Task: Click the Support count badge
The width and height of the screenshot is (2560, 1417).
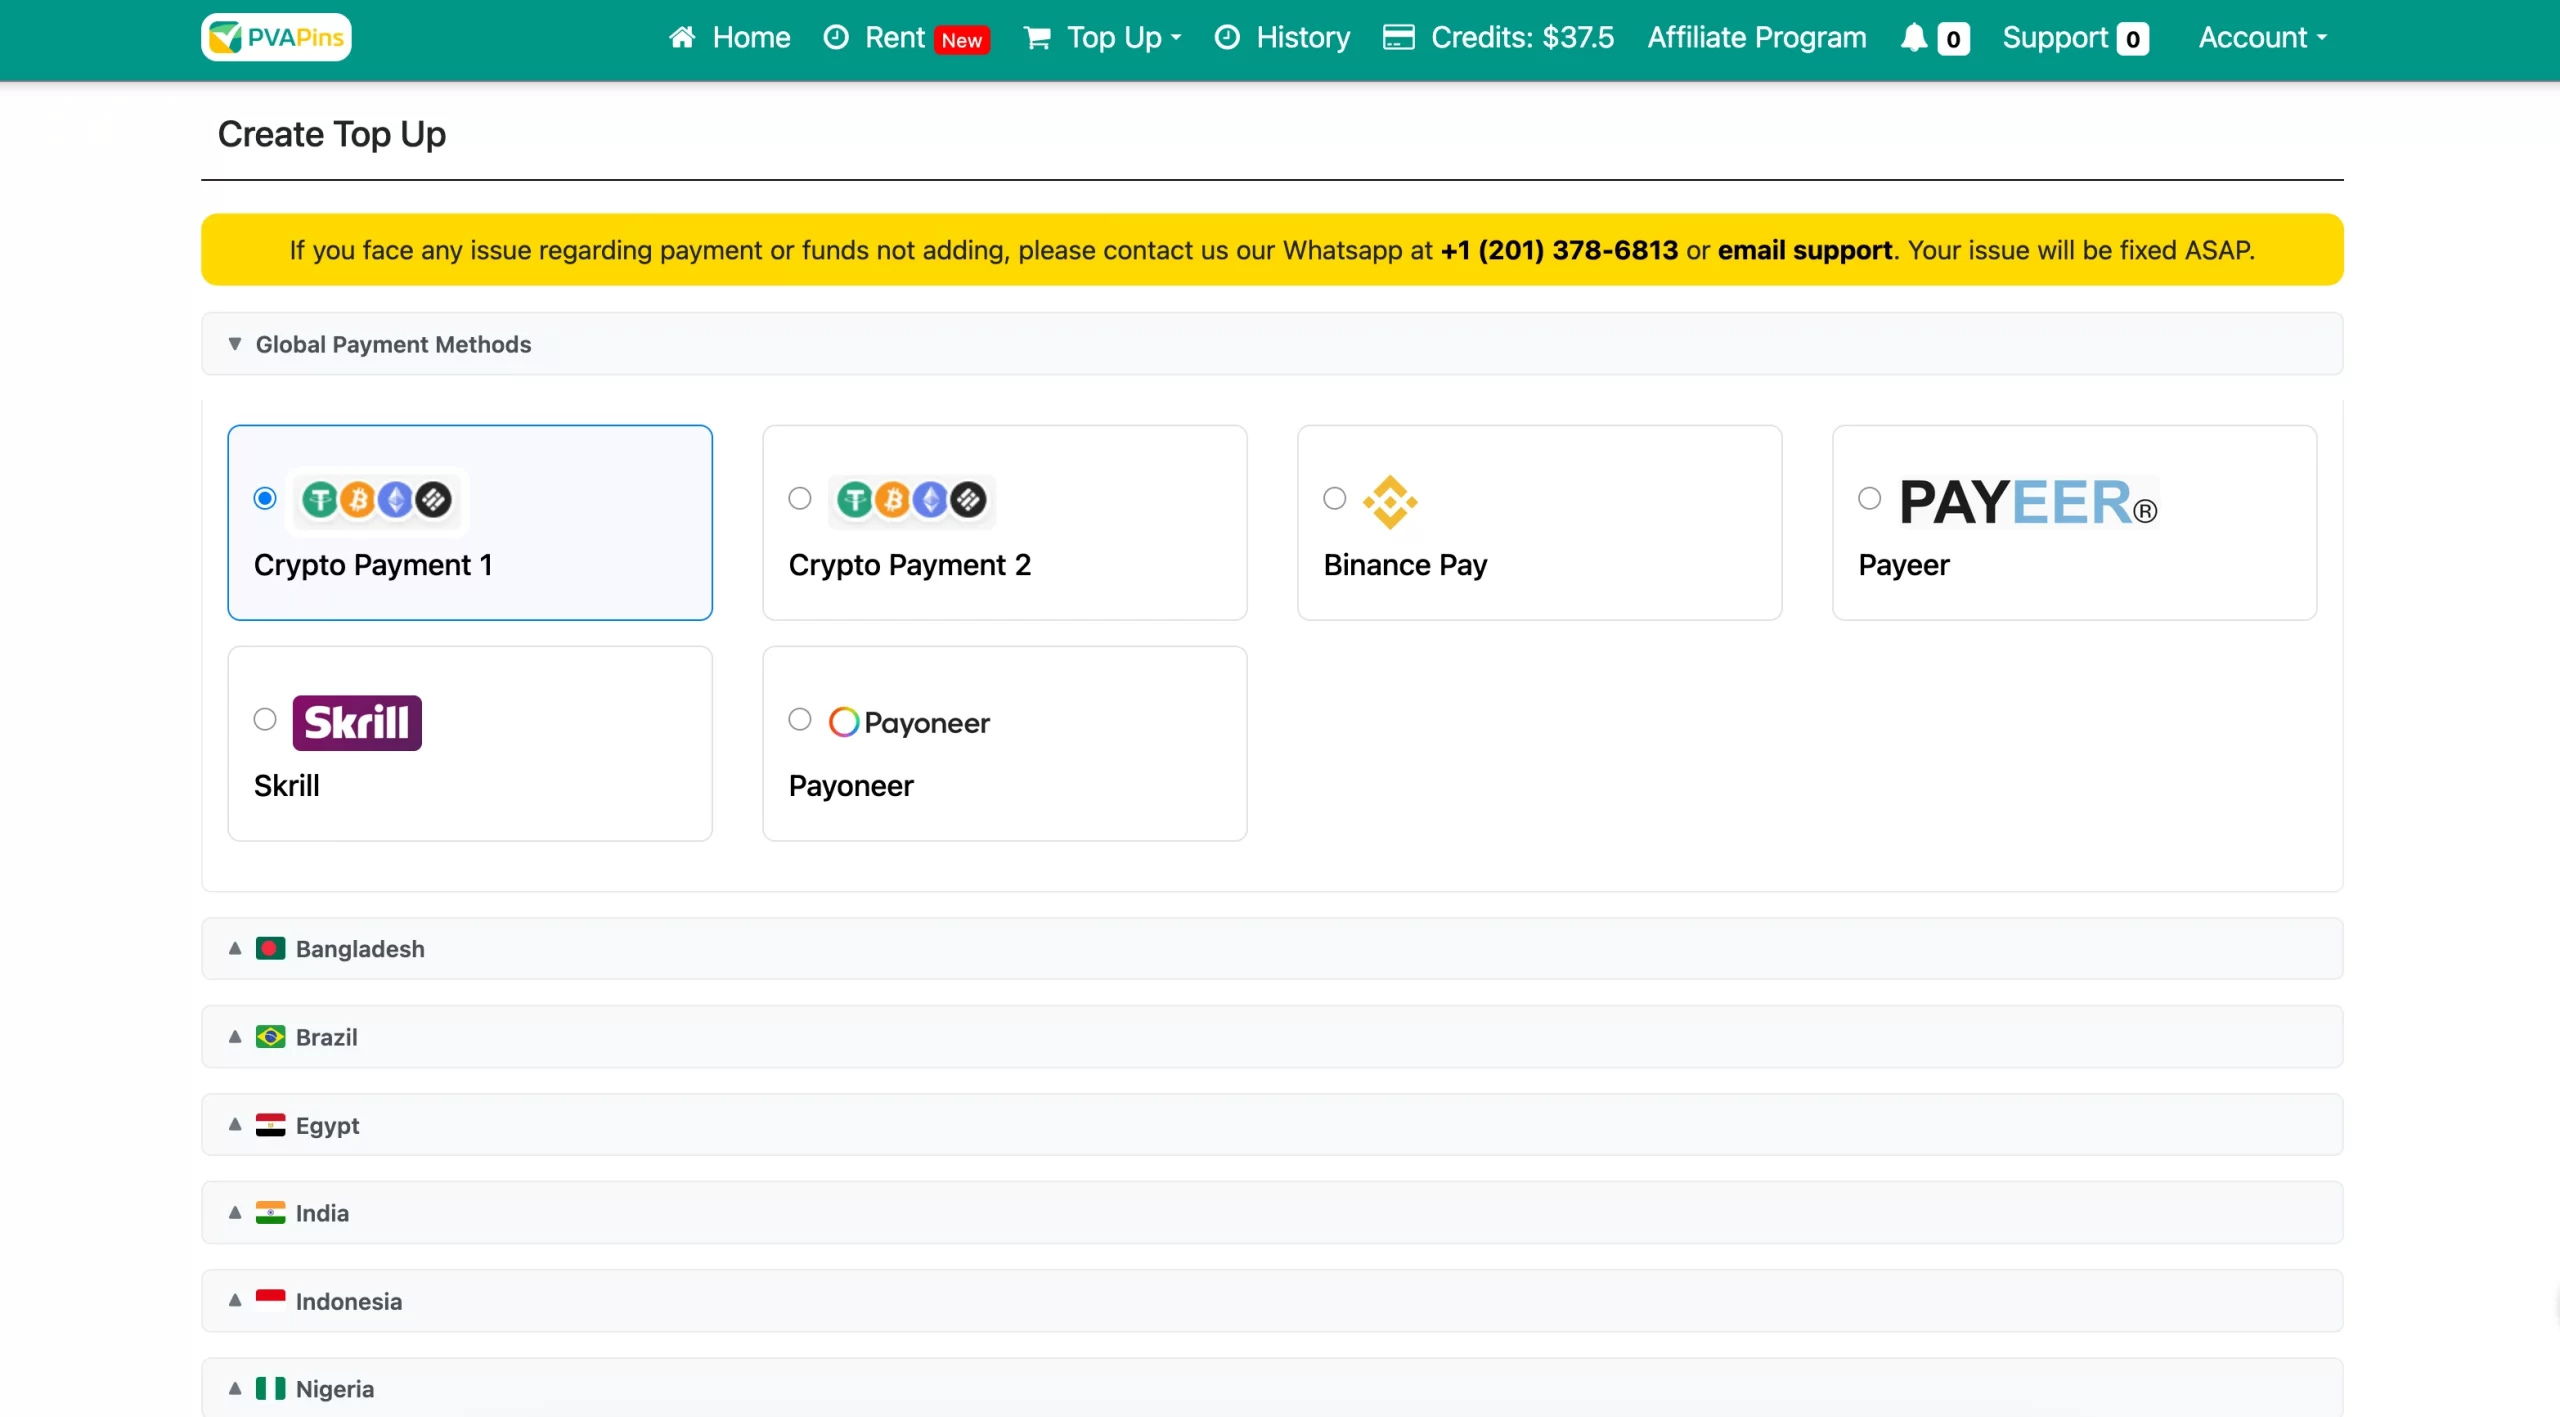Action: (x=2133, y=39)
